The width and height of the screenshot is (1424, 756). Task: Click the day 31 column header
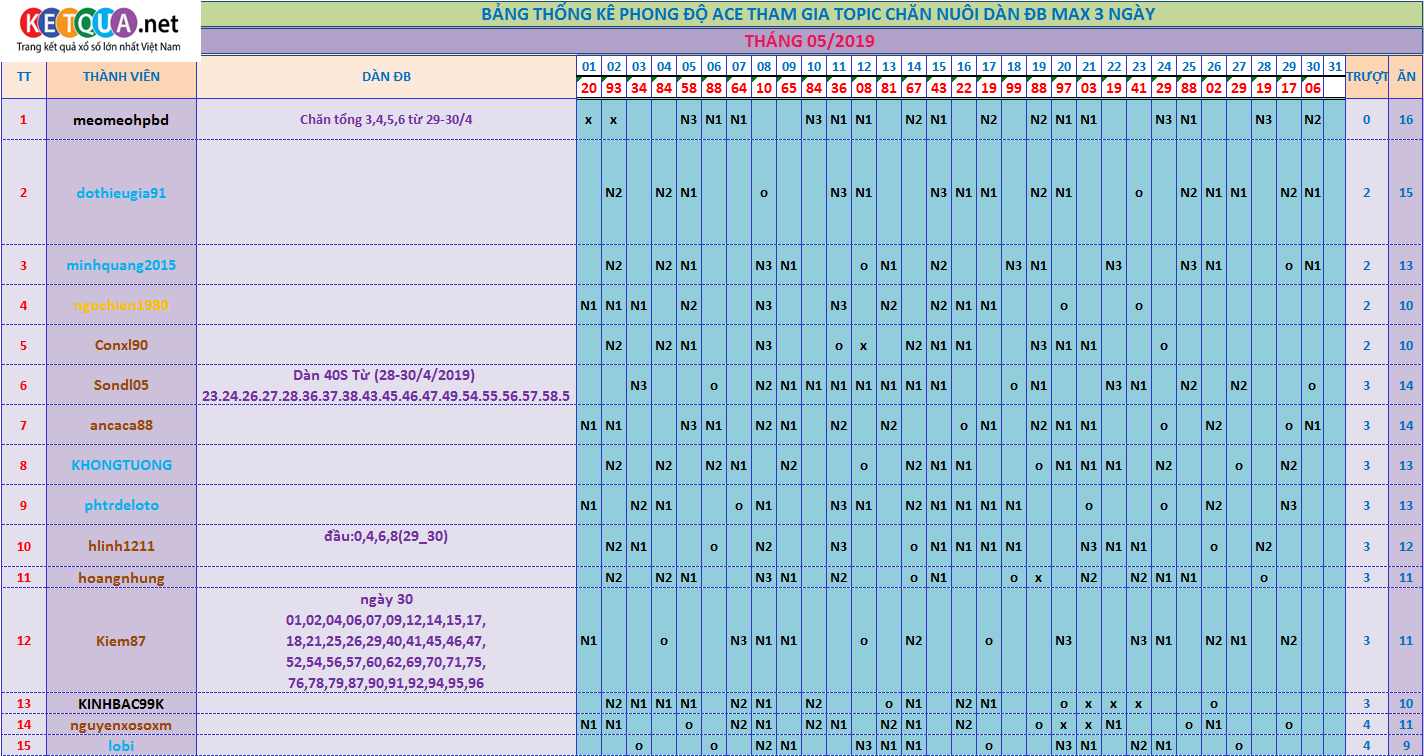tap(1335, 67)
